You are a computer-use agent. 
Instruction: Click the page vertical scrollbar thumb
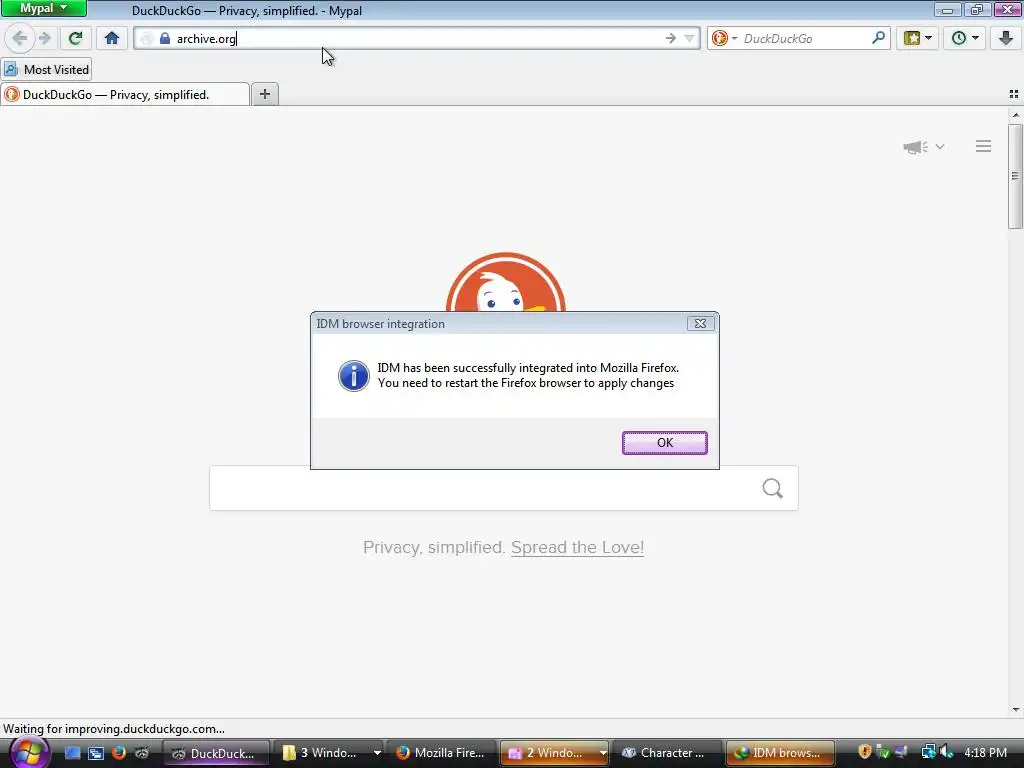(1015, 176)
